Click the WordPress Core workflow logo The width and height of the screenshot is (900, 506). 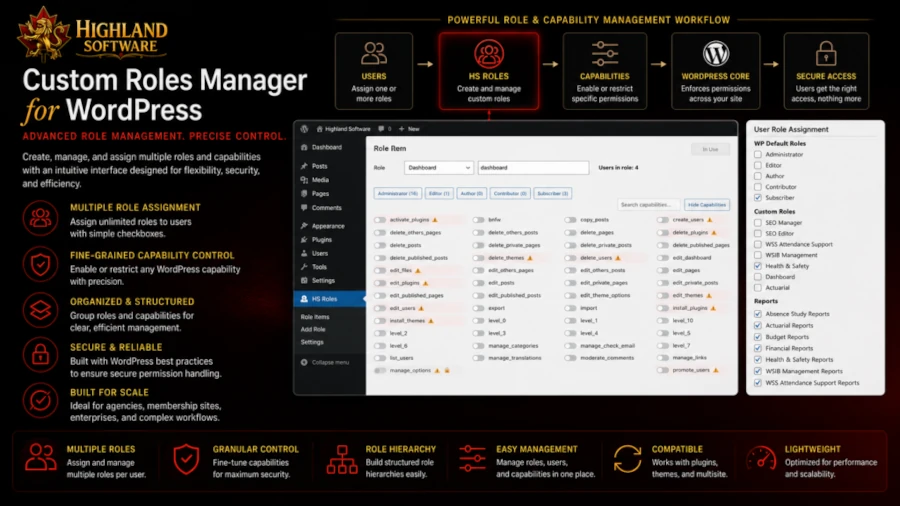click(716, 54)
